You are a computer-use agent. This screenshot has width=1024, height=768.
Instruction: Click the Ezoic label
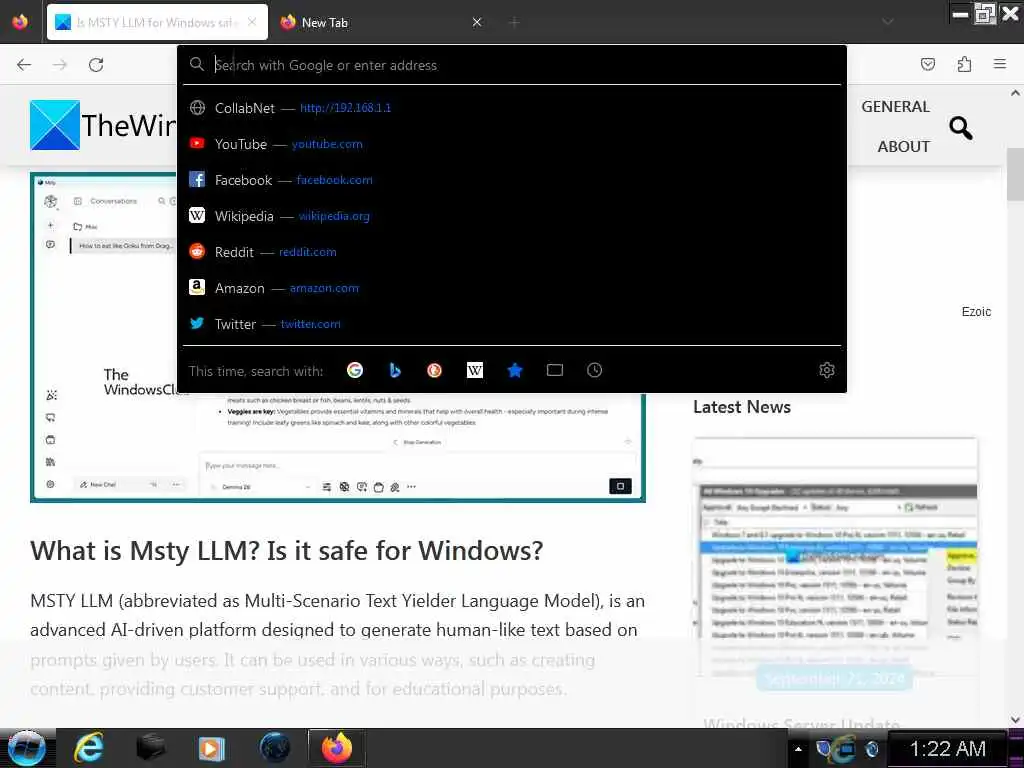[x=976, y=312]
